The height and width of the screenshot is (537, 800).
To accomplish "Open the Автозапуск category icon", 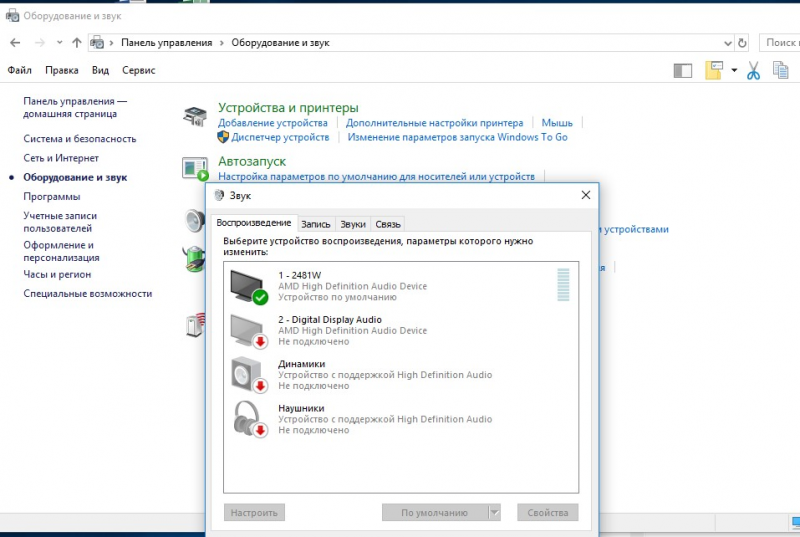I will (195, 169).
